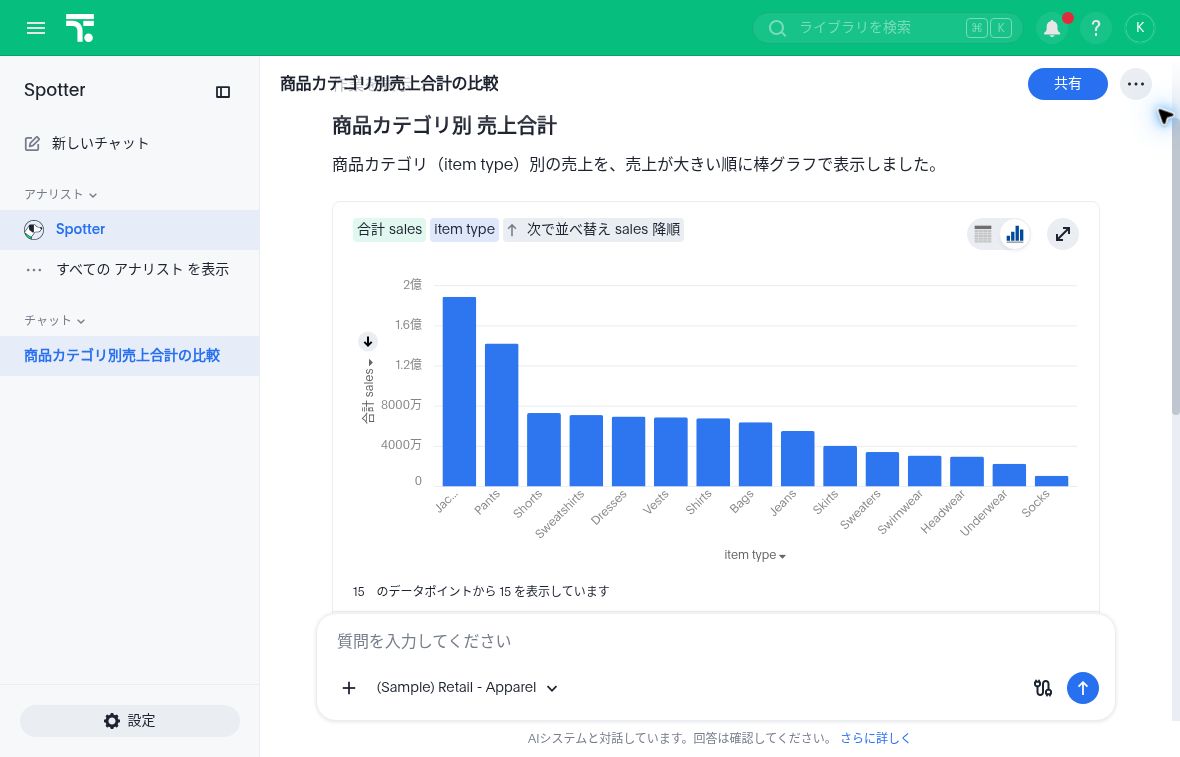The image size is (1180, 757).
Task: Open the notifications bell
Action: point(1052,29)
